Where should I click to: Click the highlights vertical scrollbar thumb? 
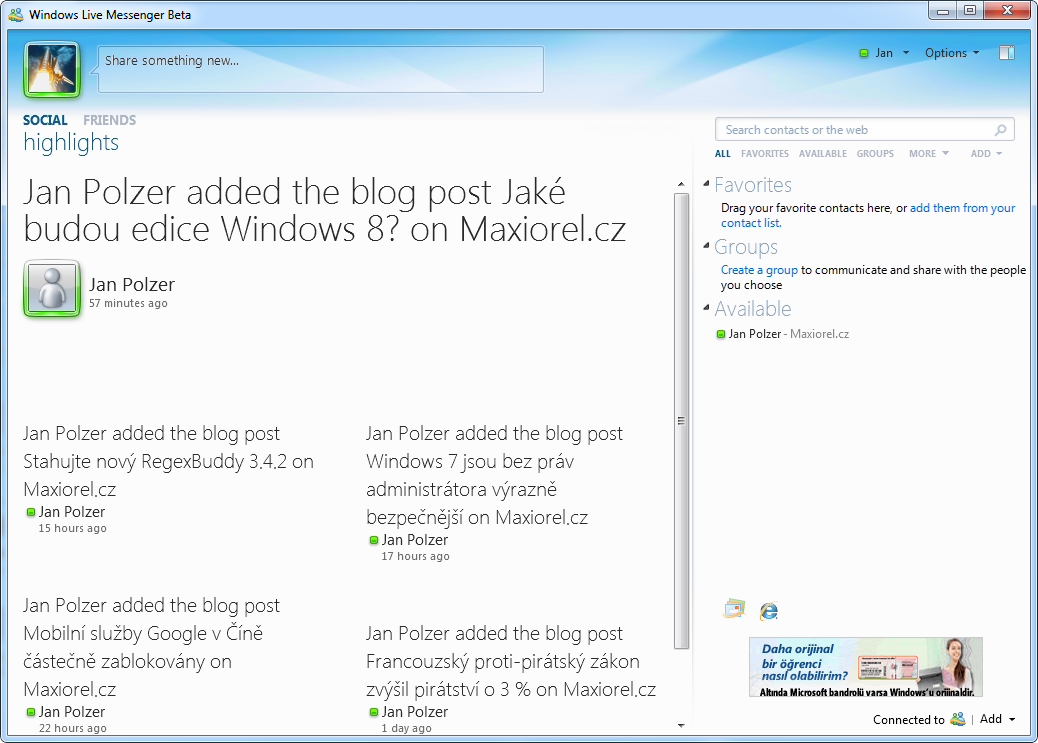click(x=681, y=421)
